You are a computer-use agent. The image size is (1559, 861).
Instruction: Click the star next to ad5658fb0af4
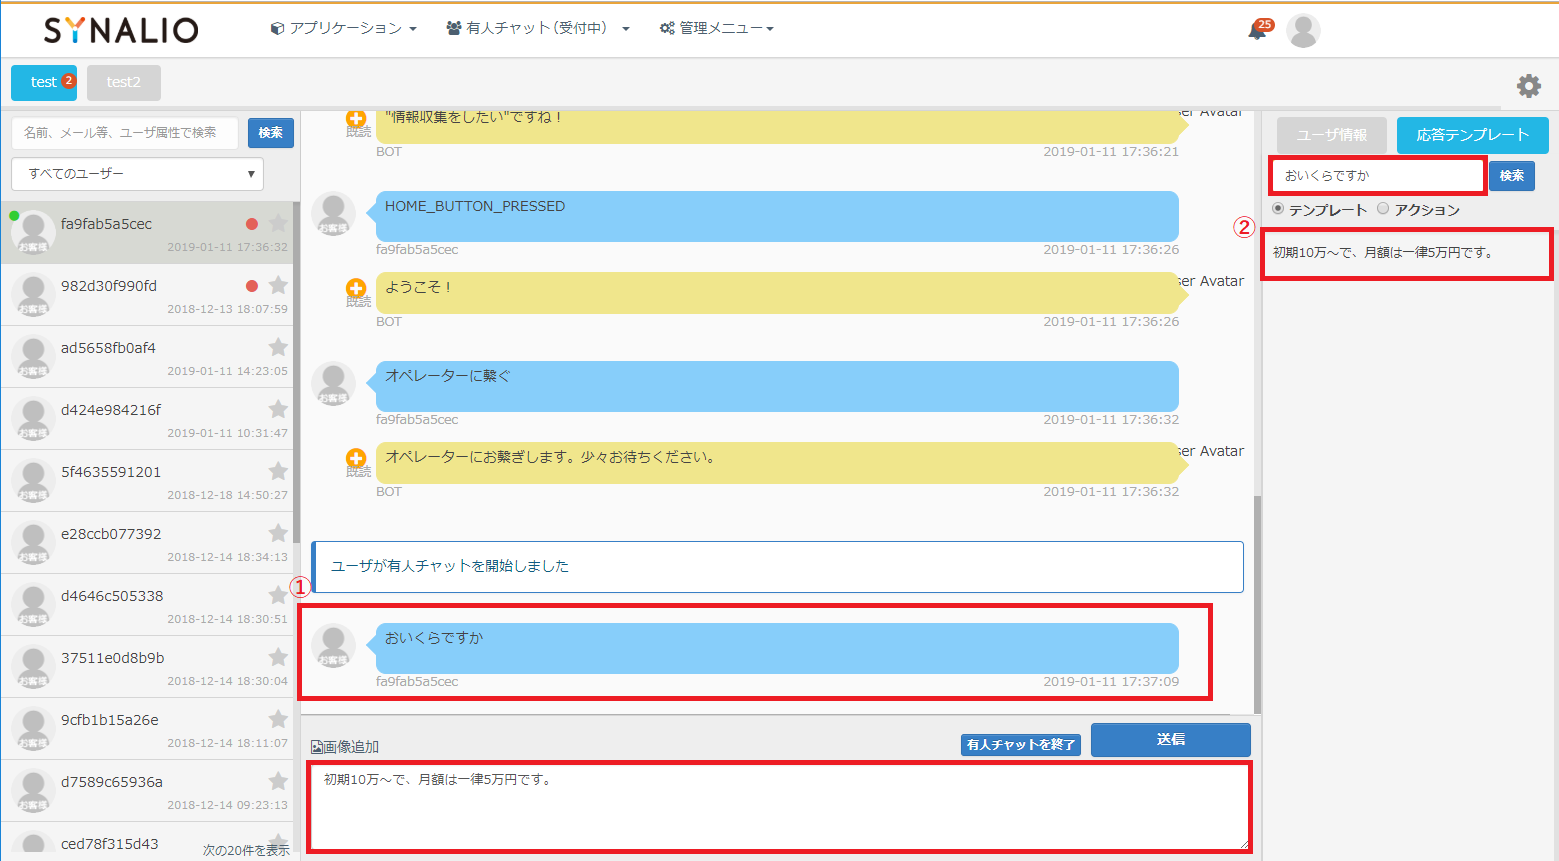[278, 347]
